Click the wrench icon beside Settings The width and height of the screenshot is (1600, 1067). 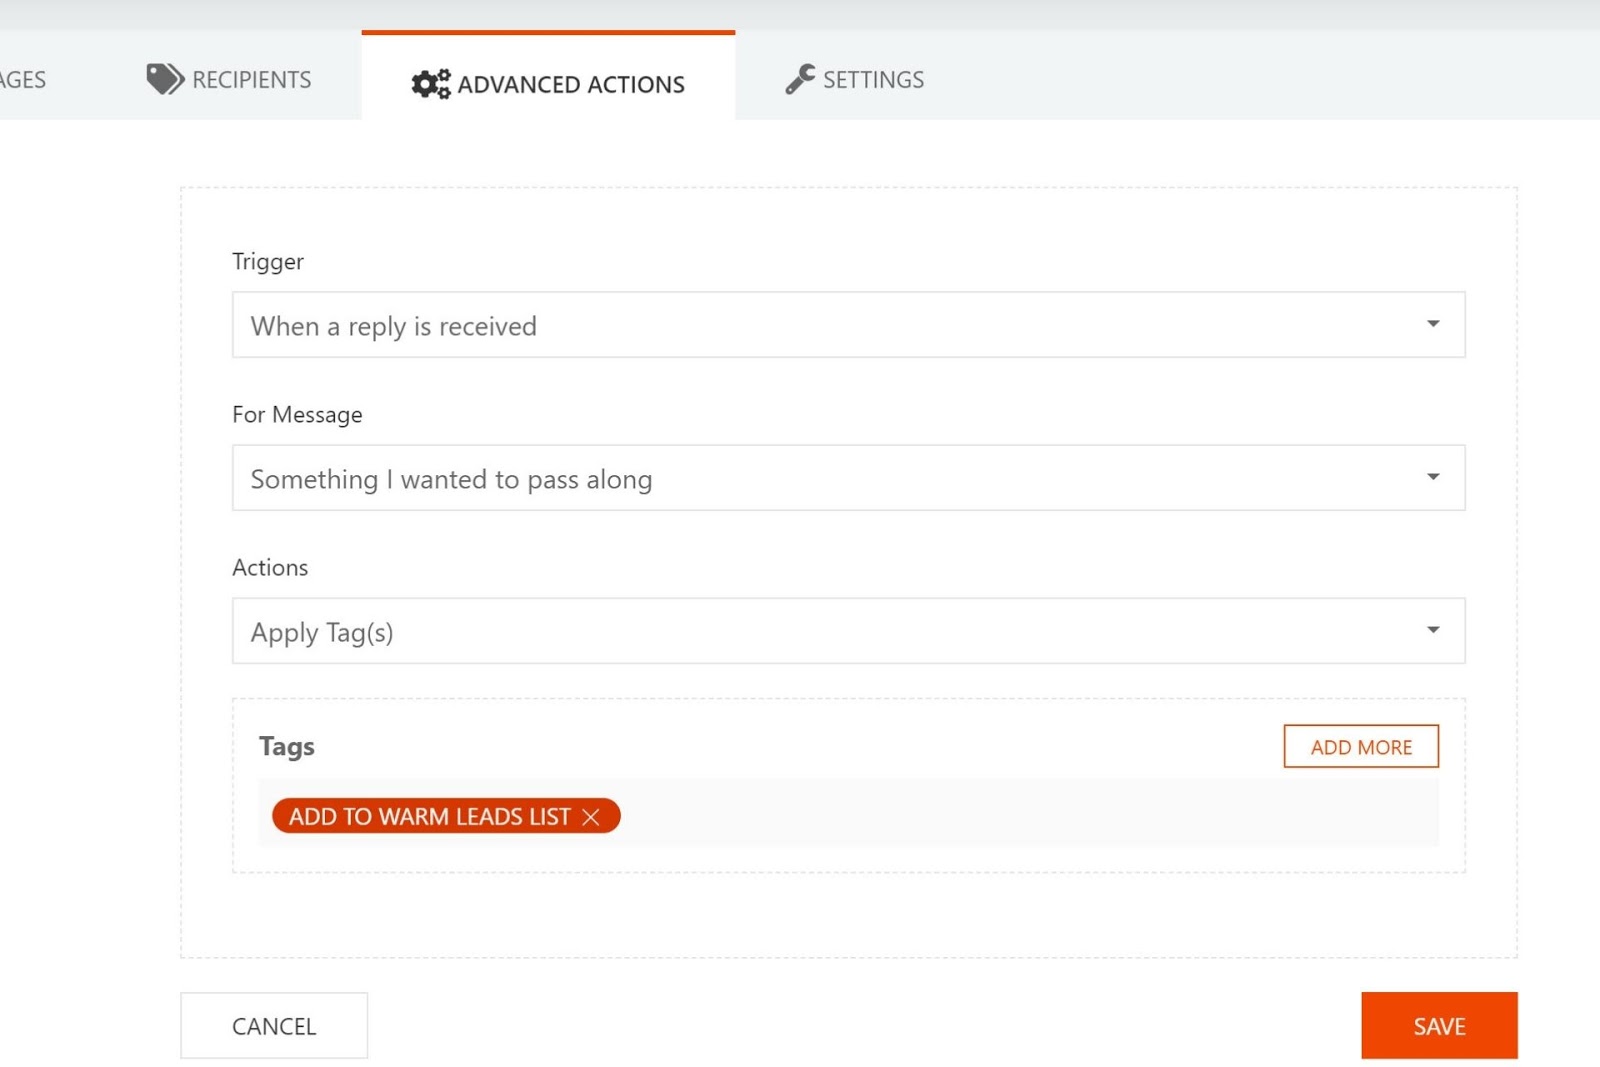point(800,79)
